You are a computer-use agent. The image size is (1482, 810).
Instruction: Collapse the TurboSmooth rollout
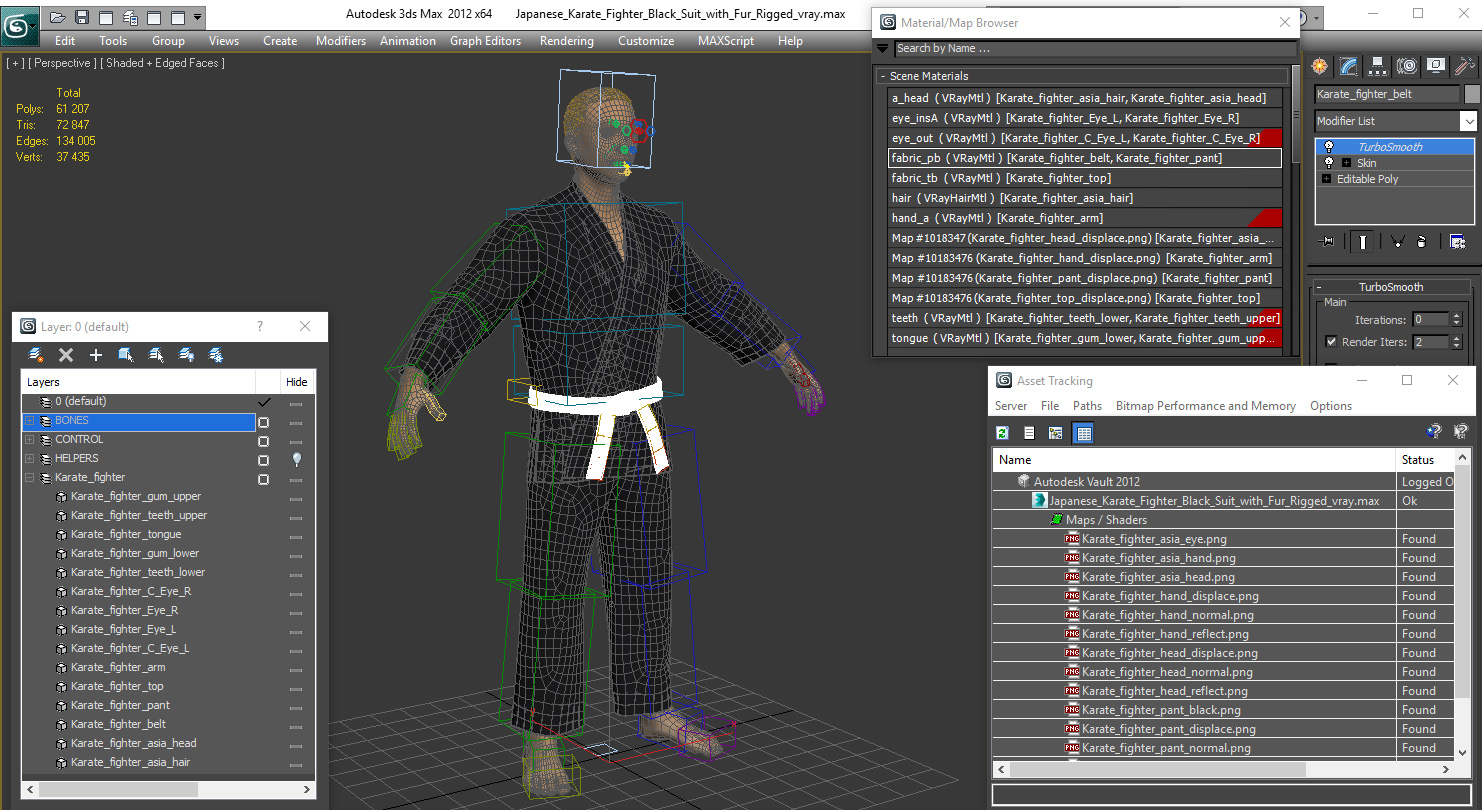[1390, 287]
